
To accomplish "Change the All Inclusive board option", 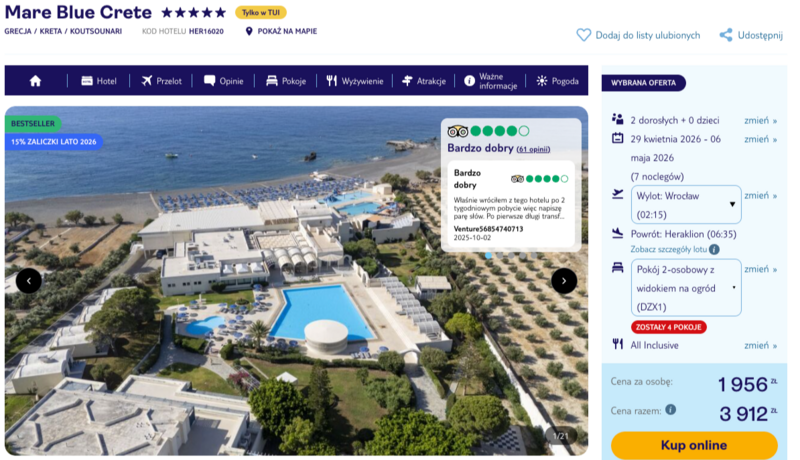I will (759, 345).
